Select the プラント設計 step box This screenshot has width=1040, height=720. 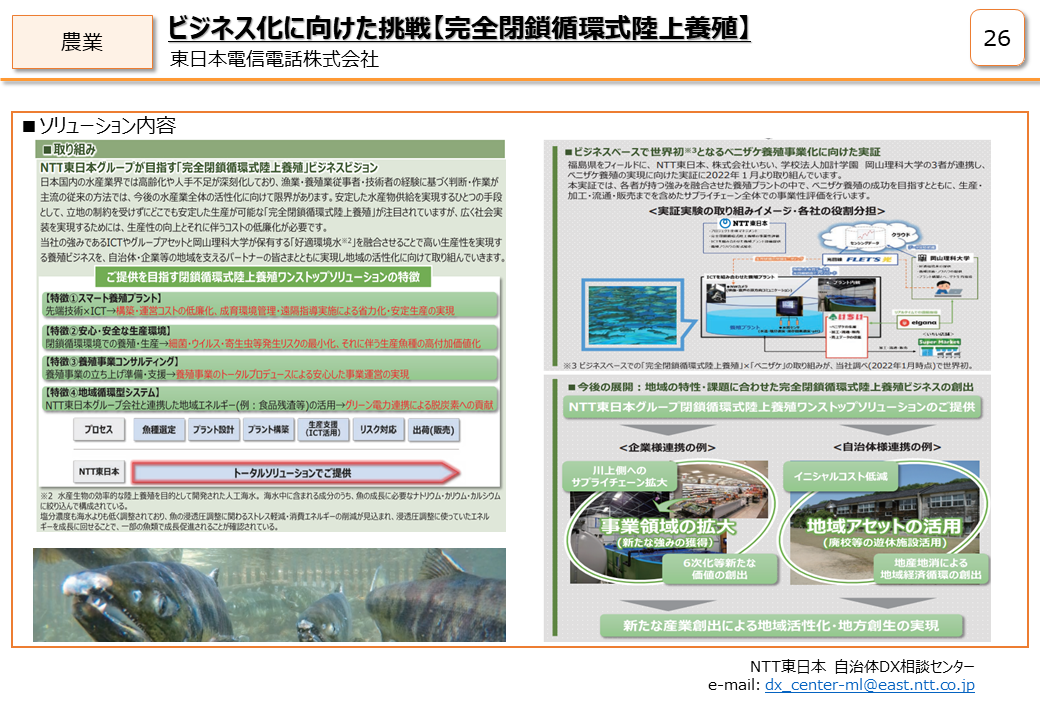point(214,430)
